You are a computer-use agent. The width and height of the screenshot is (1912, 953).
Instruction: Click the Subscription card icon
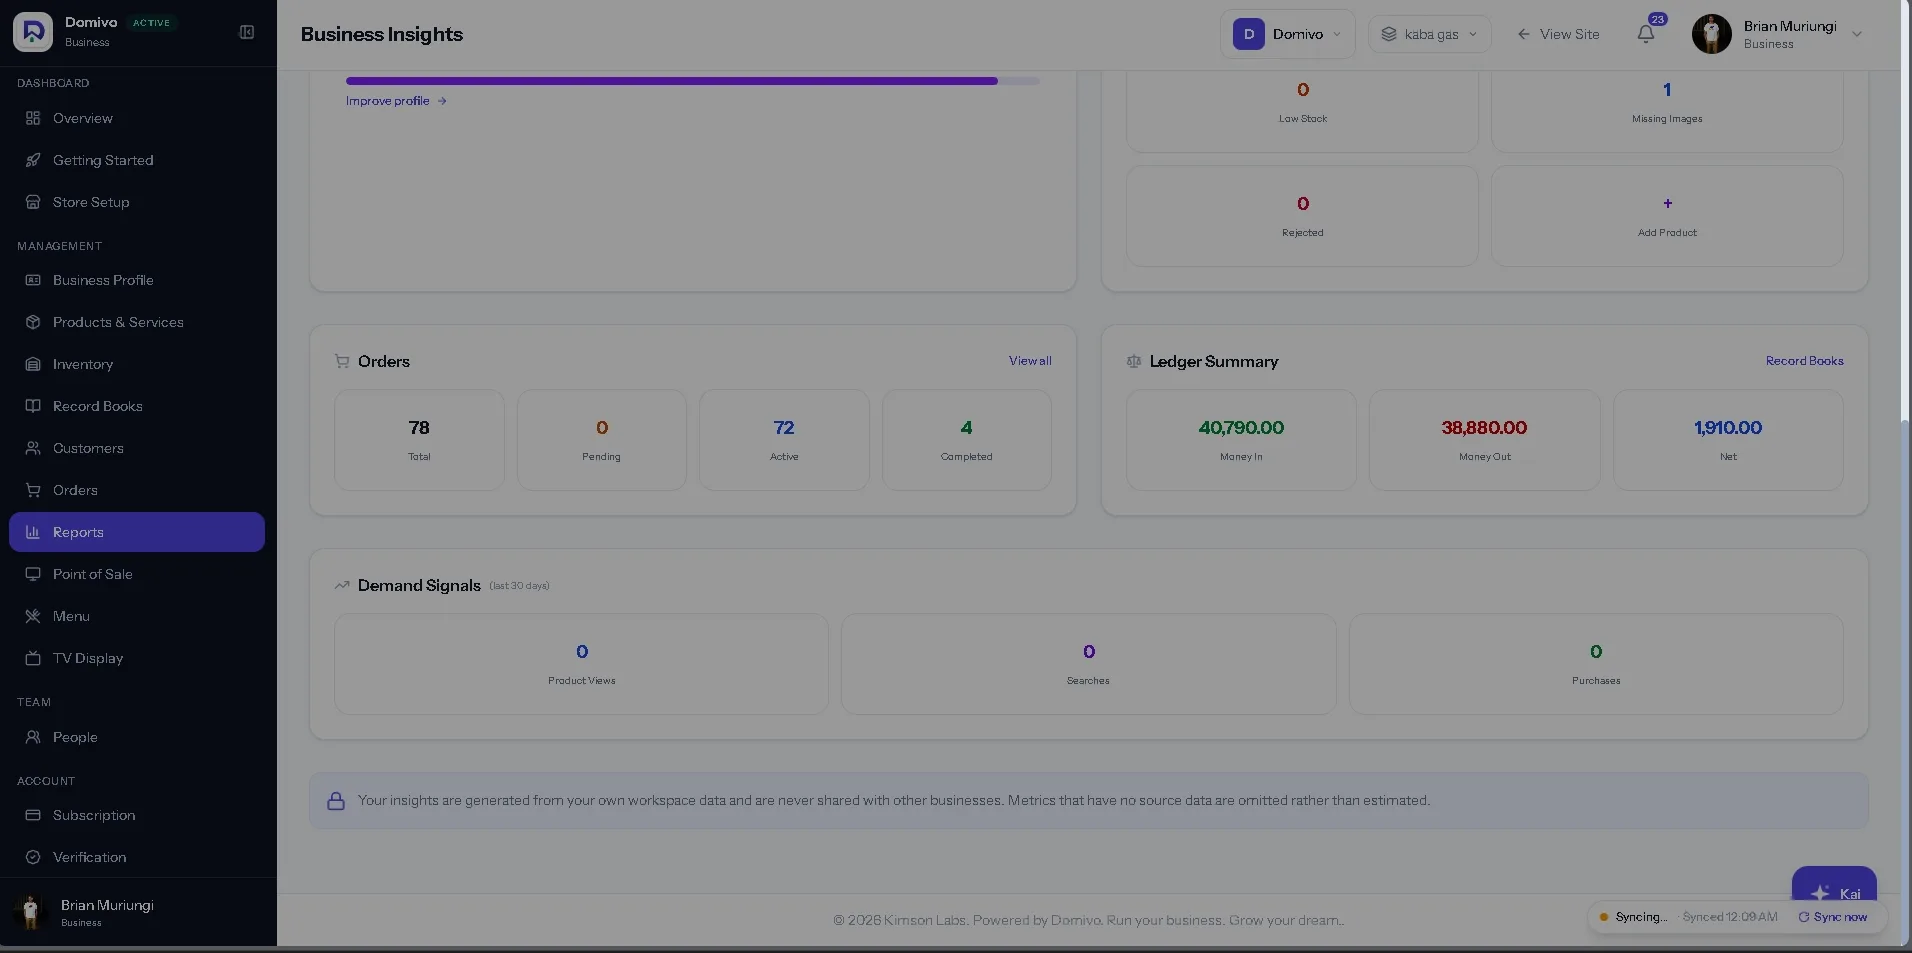click(x=33, y=815)
